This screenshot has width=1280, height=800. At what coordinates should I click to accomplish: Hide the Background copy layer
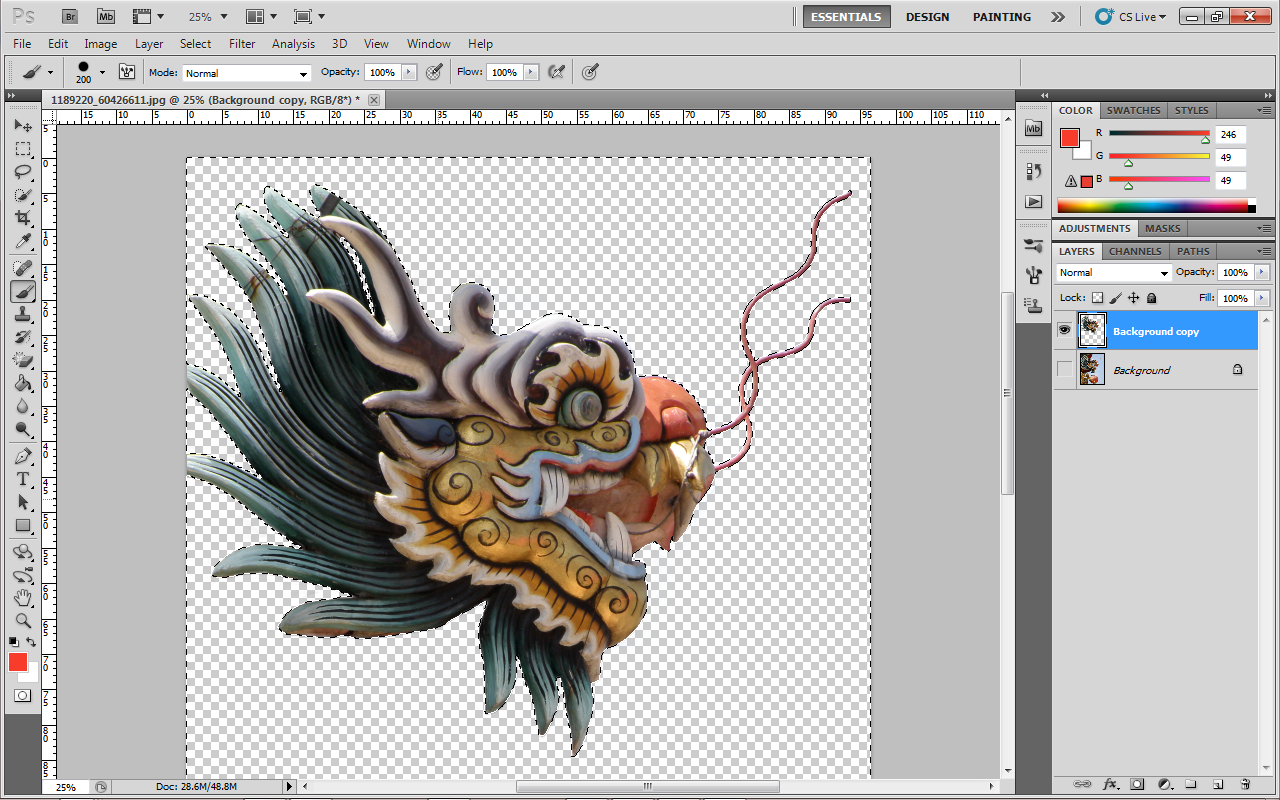point(1064,331)
